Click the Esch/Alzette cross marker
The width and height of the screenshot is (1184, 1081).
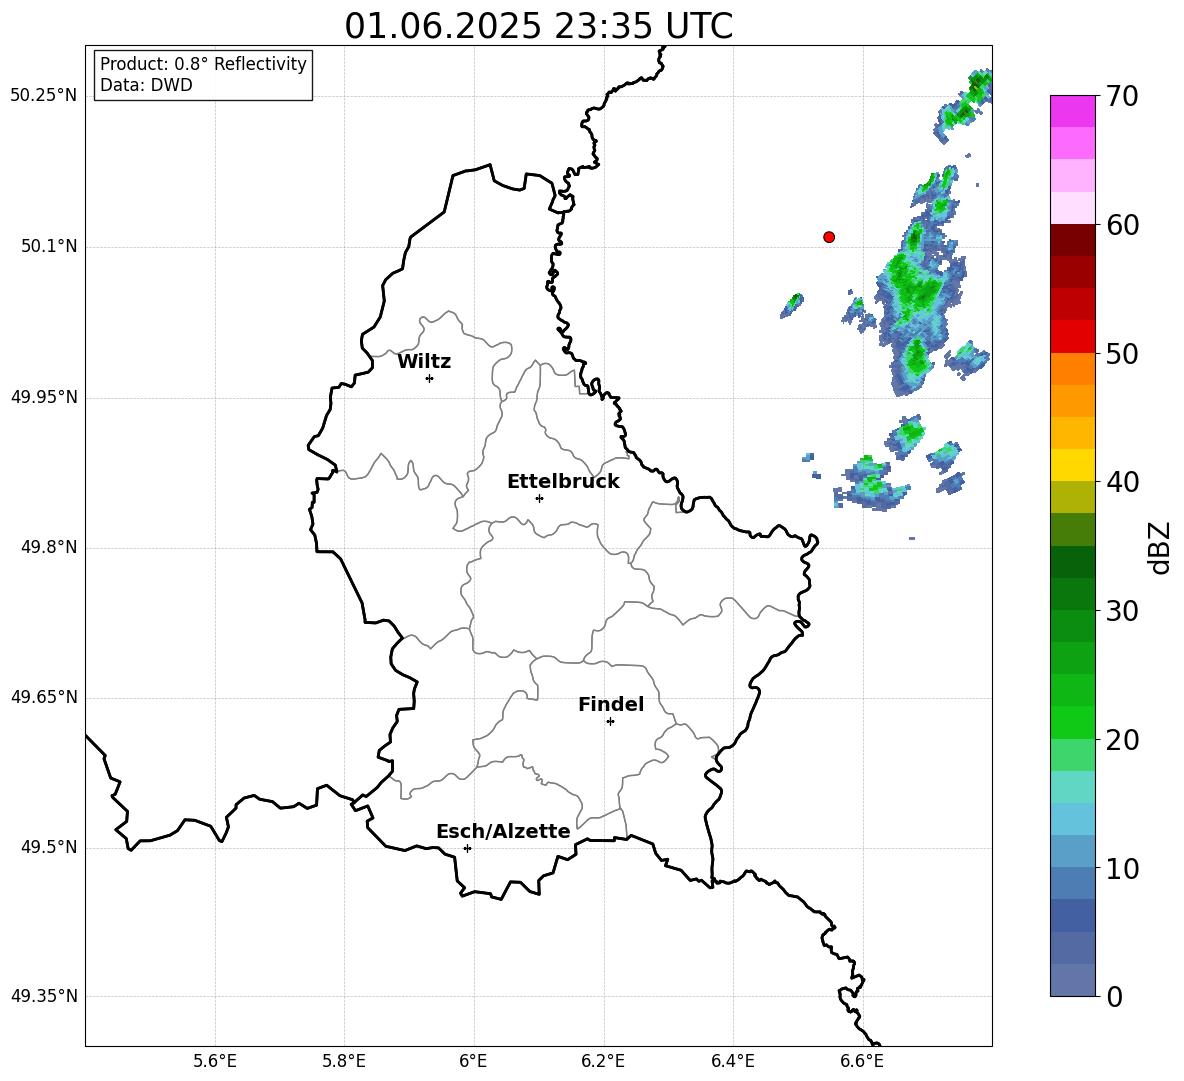click(467, 848)
